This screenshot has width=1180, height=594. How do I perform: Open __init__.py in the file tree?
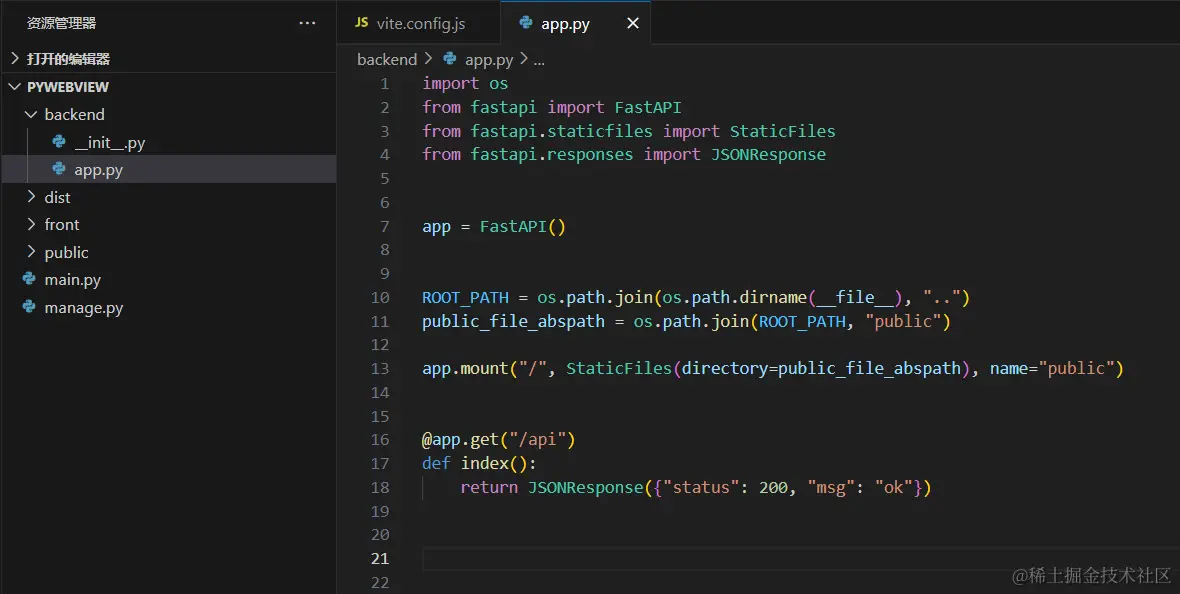(x=169, y=142)
